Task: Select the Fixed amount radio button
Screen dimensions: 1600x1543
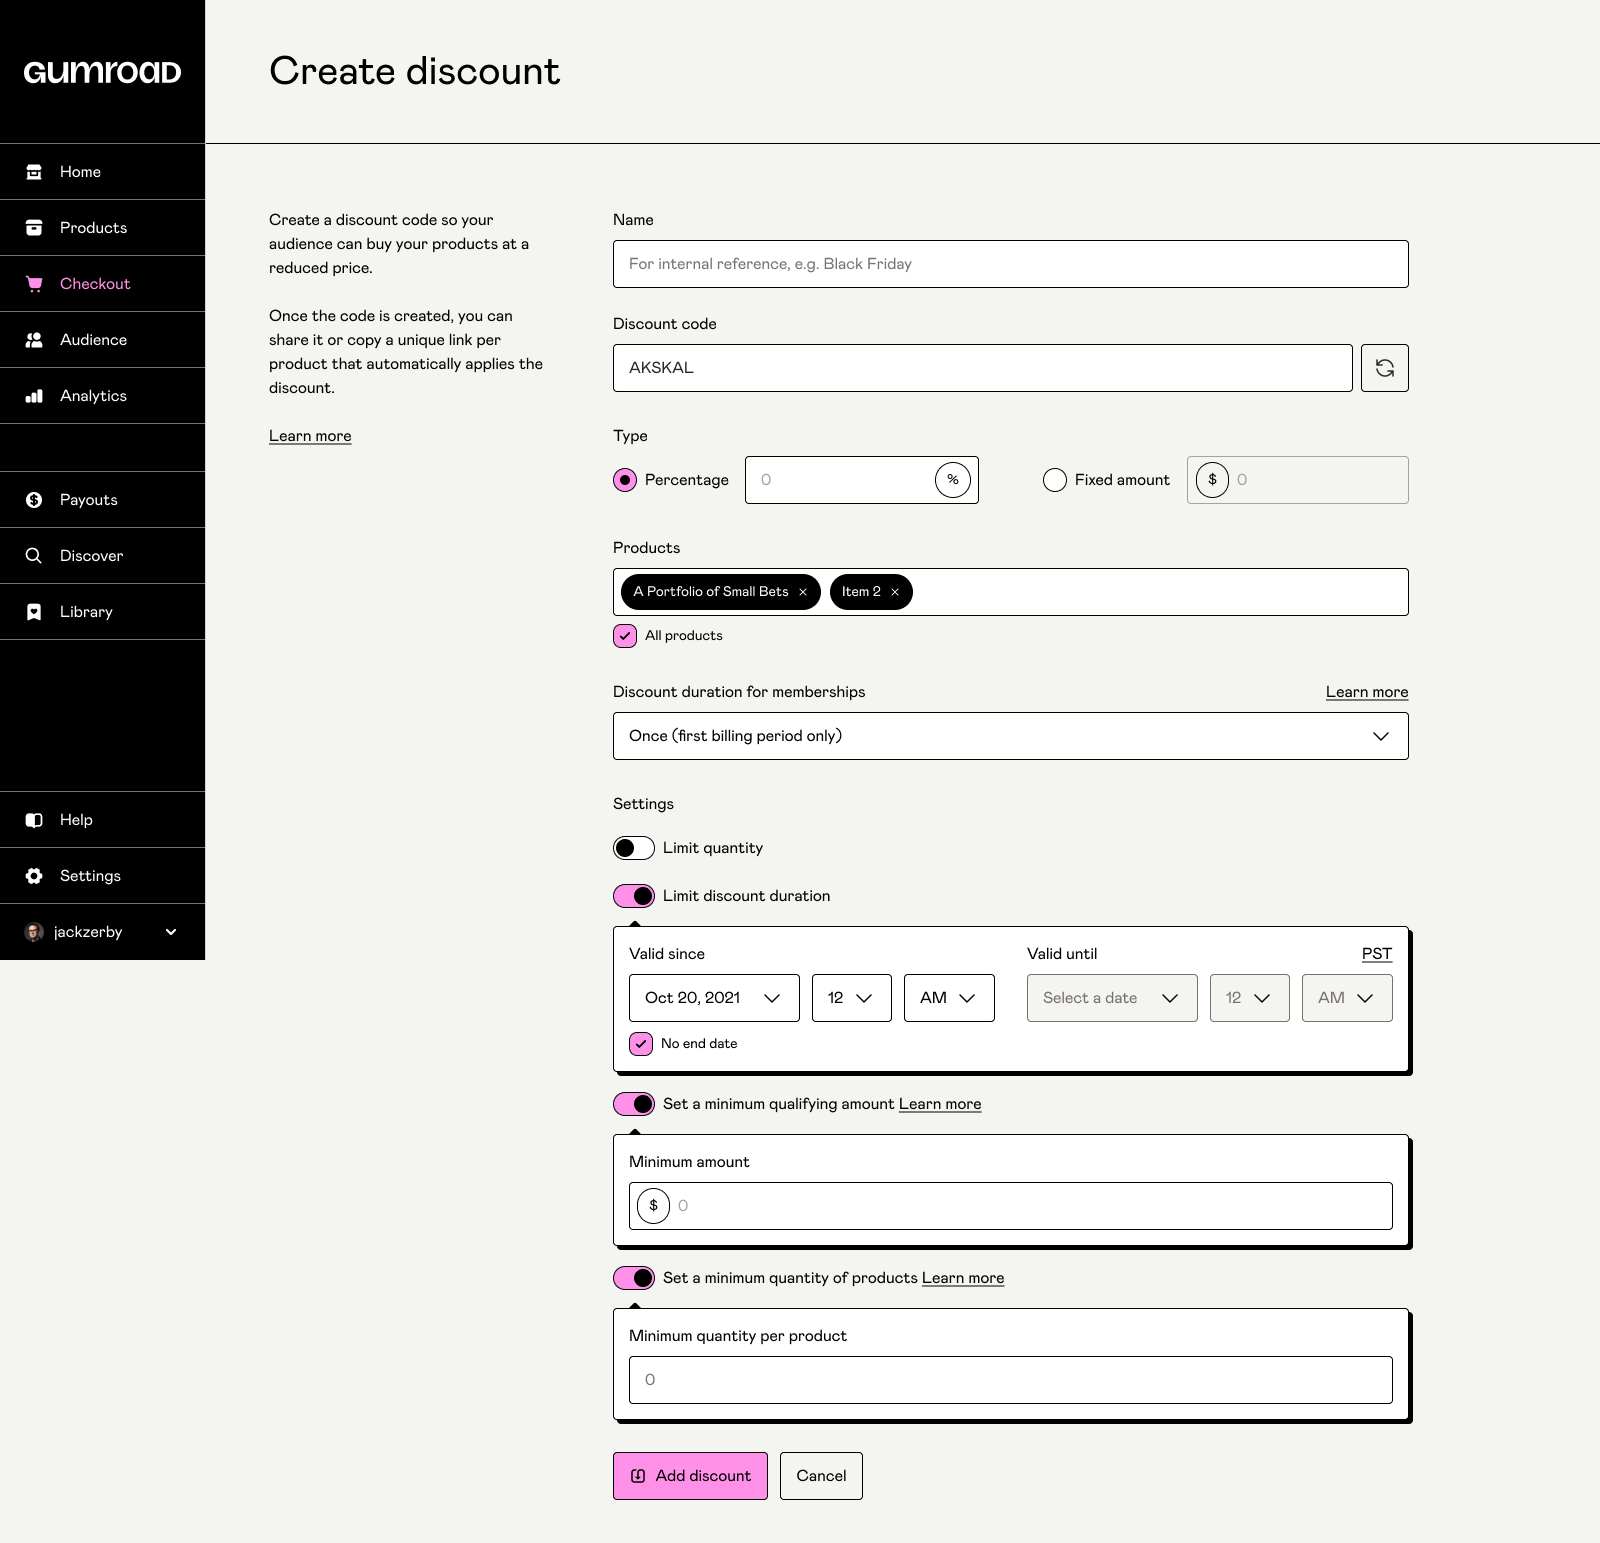Action: (1054, 480)
